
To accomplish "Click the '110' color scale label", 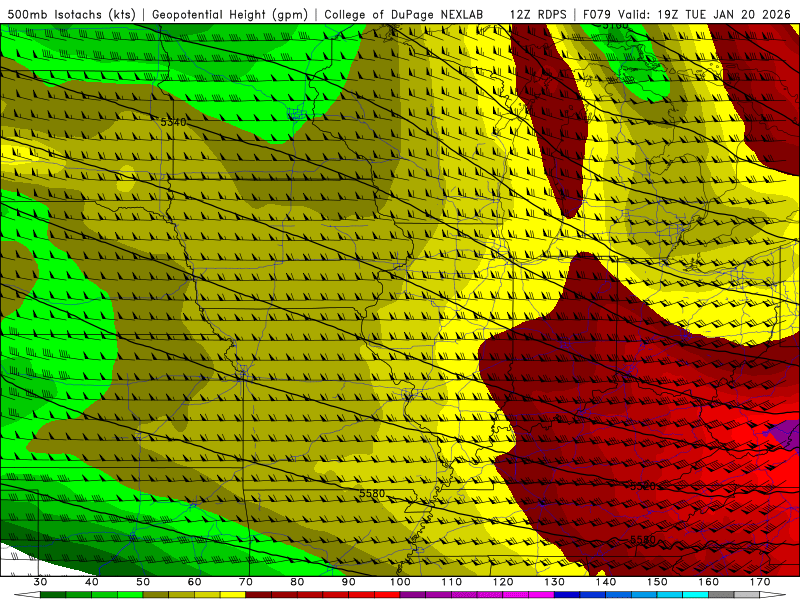I will (x=452, y=582).
